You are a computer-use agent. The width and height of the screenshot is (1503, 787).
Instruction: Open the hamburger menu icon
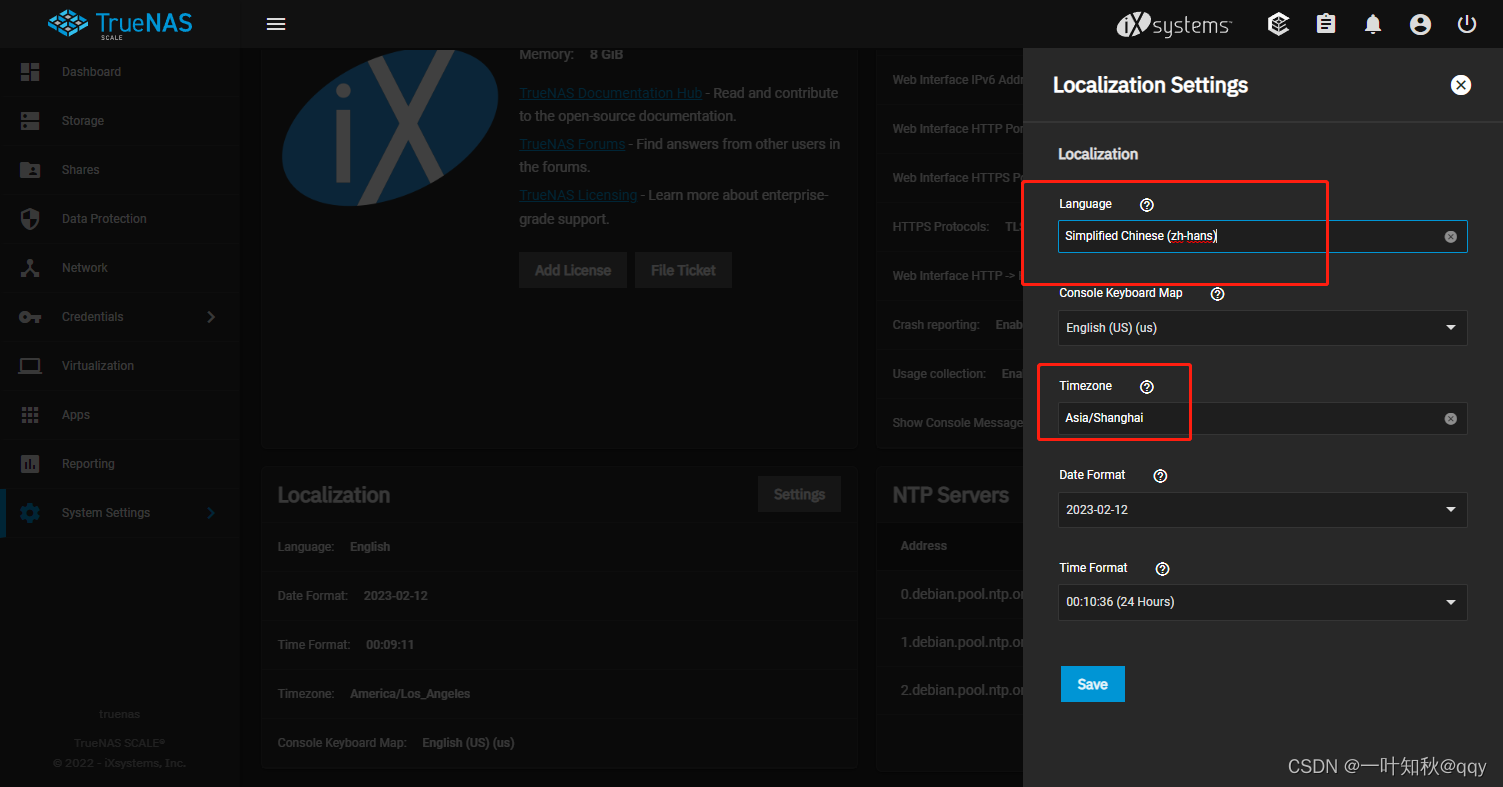pyautogui.click(x=276, y=24)
